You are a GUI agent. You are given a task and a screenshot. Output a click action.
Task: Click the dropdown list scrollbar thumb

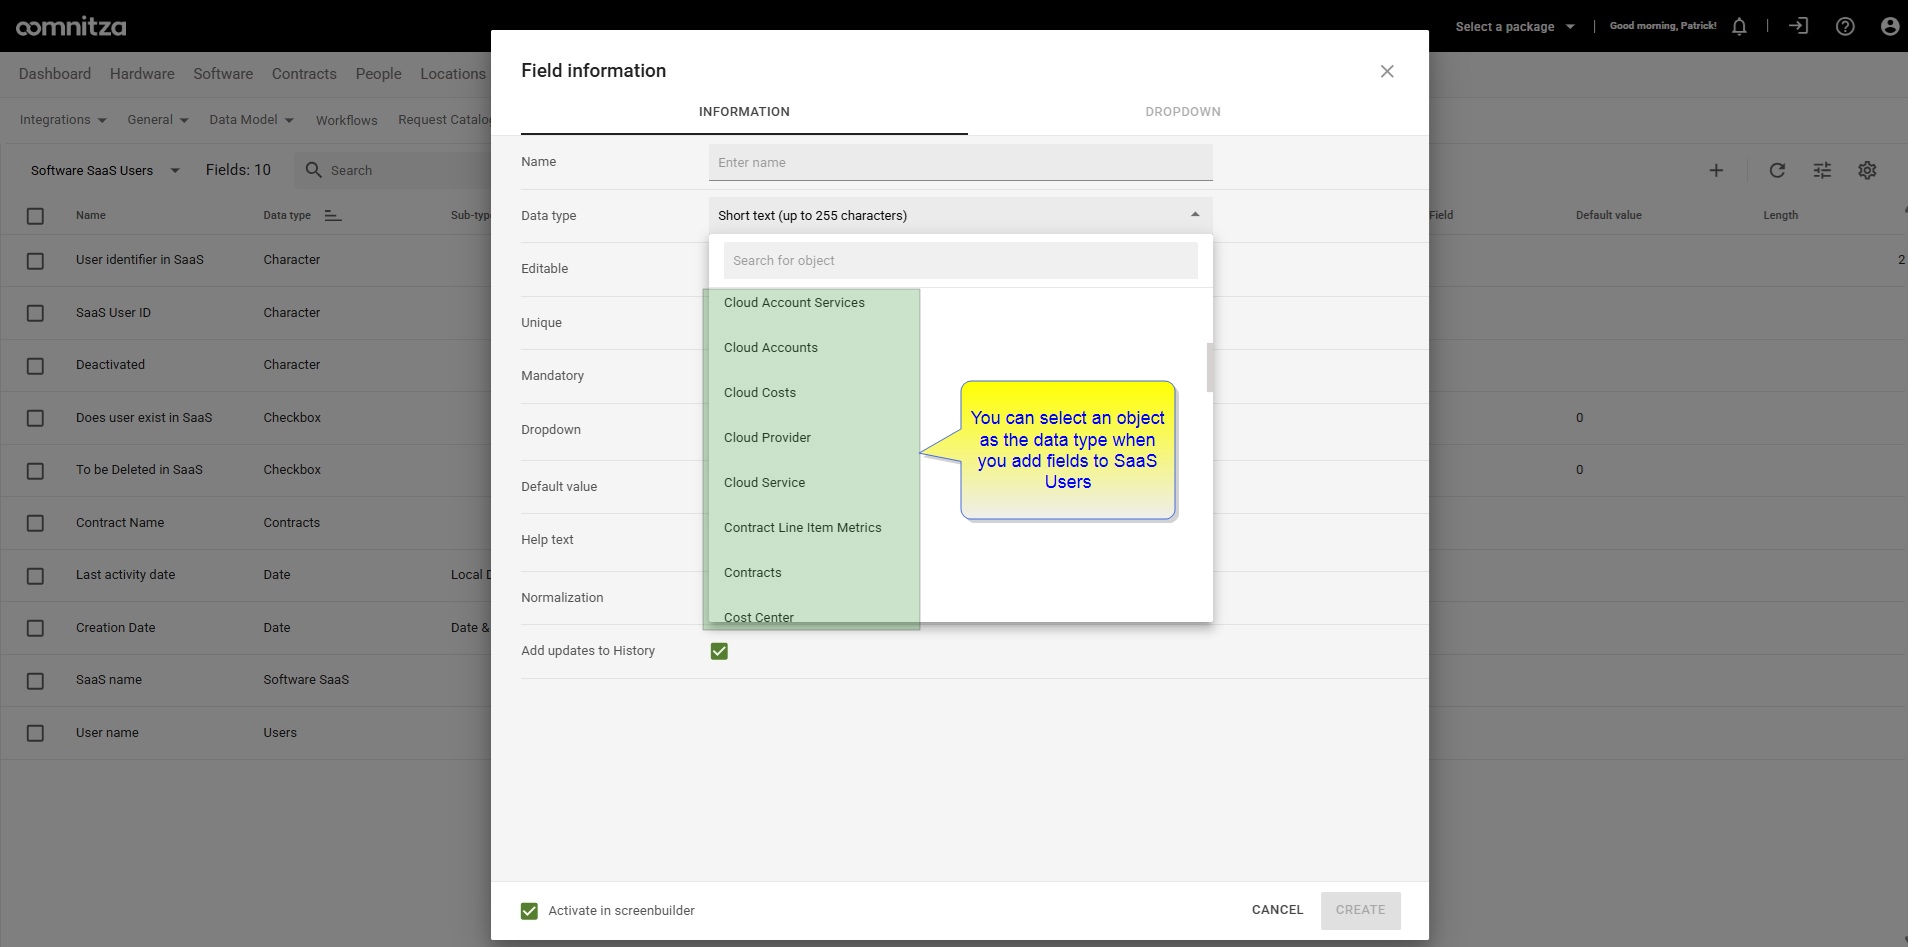pyautogui.click(x=1210, y=368)
